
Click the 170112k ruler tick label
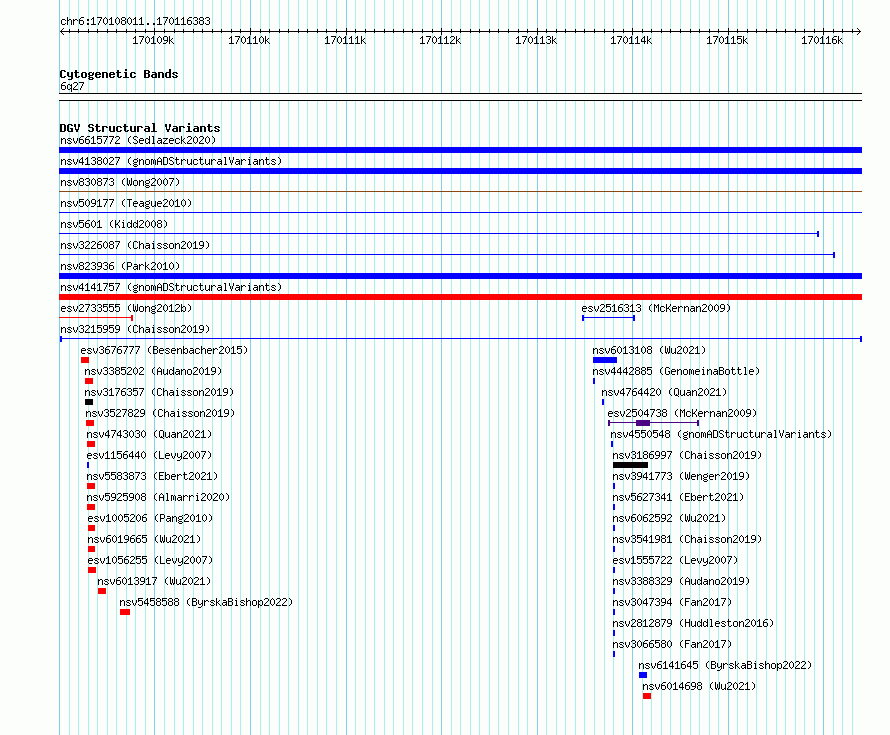tap(440, 40)
